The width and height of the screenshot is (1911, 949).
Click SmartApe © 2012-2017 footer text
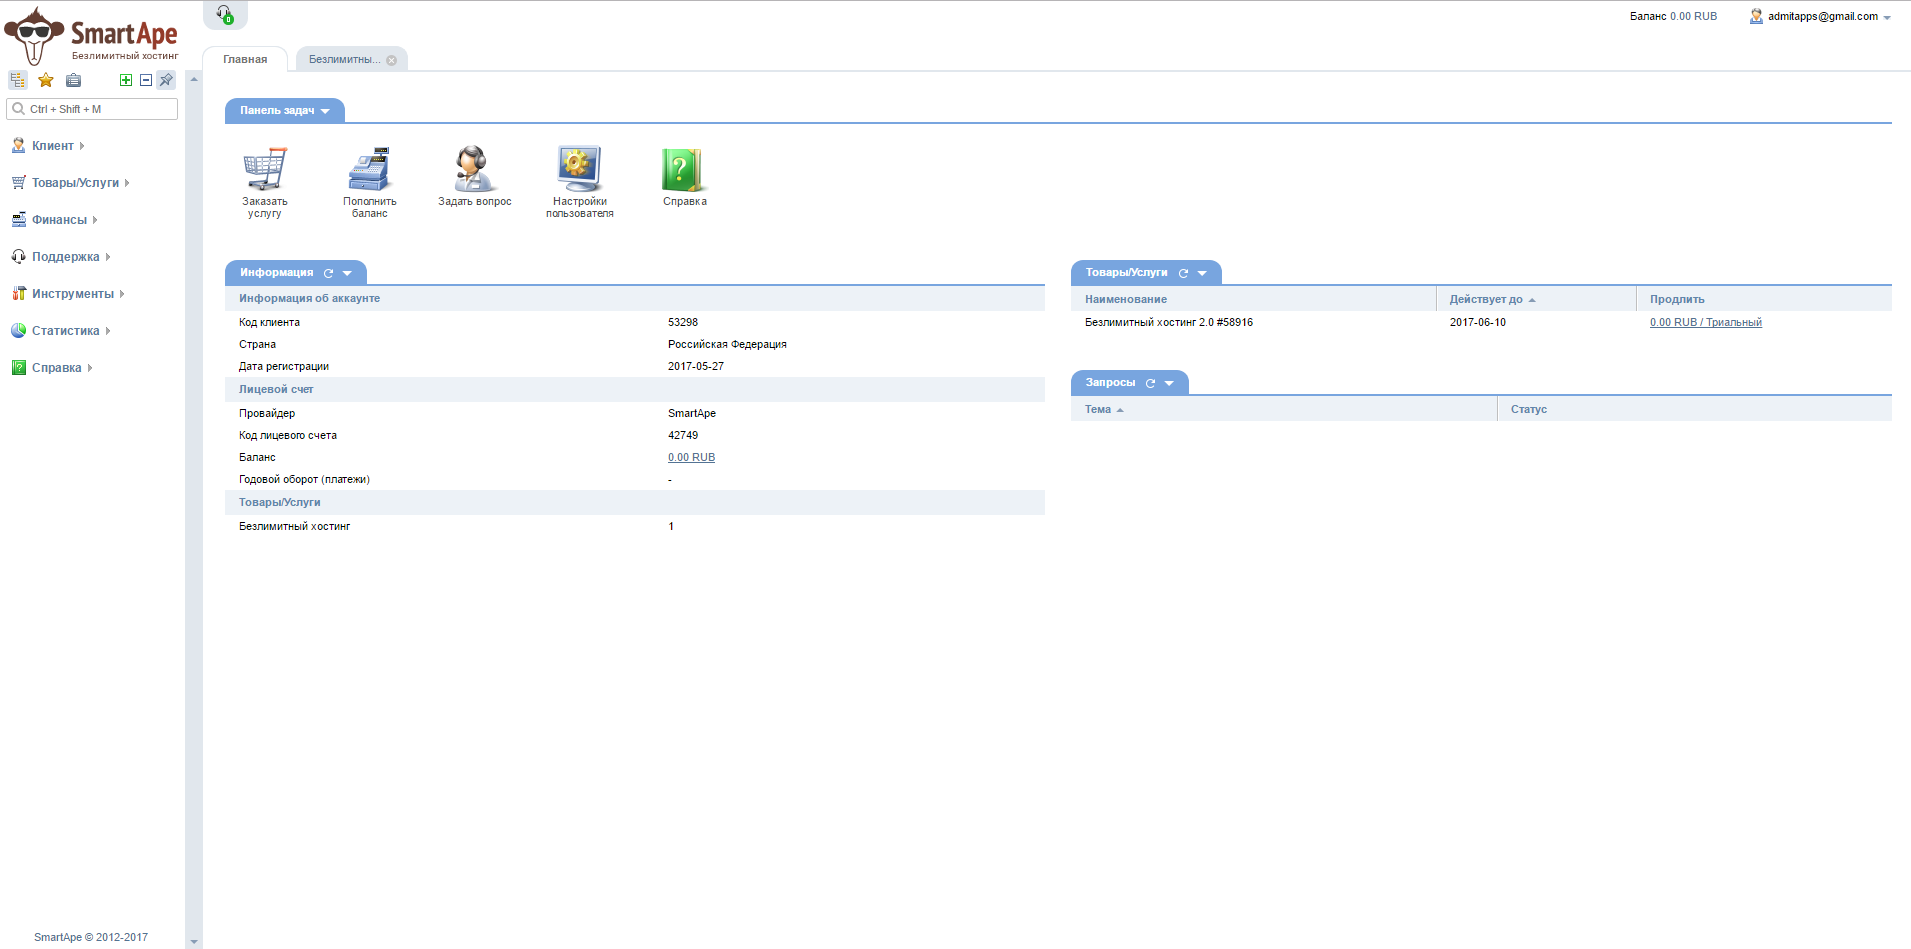91,937
